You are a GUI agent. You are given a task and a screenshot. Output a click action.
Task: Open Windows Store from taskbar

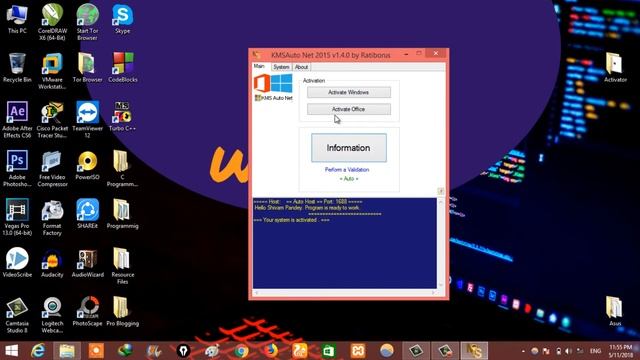(329, 351)
